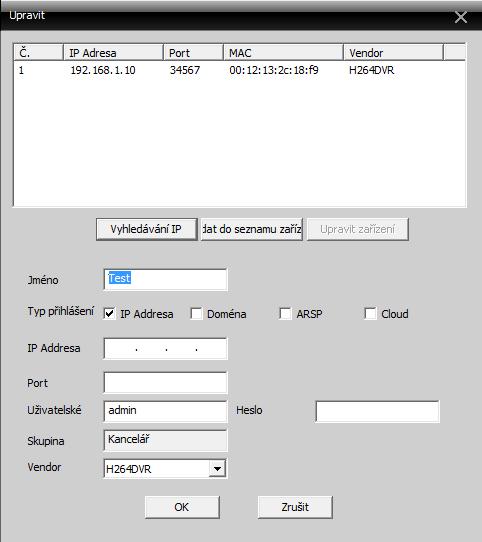Focus the Jméno field containing Test
This screenshot has height=542, width=482.
(x=165, y=279)
